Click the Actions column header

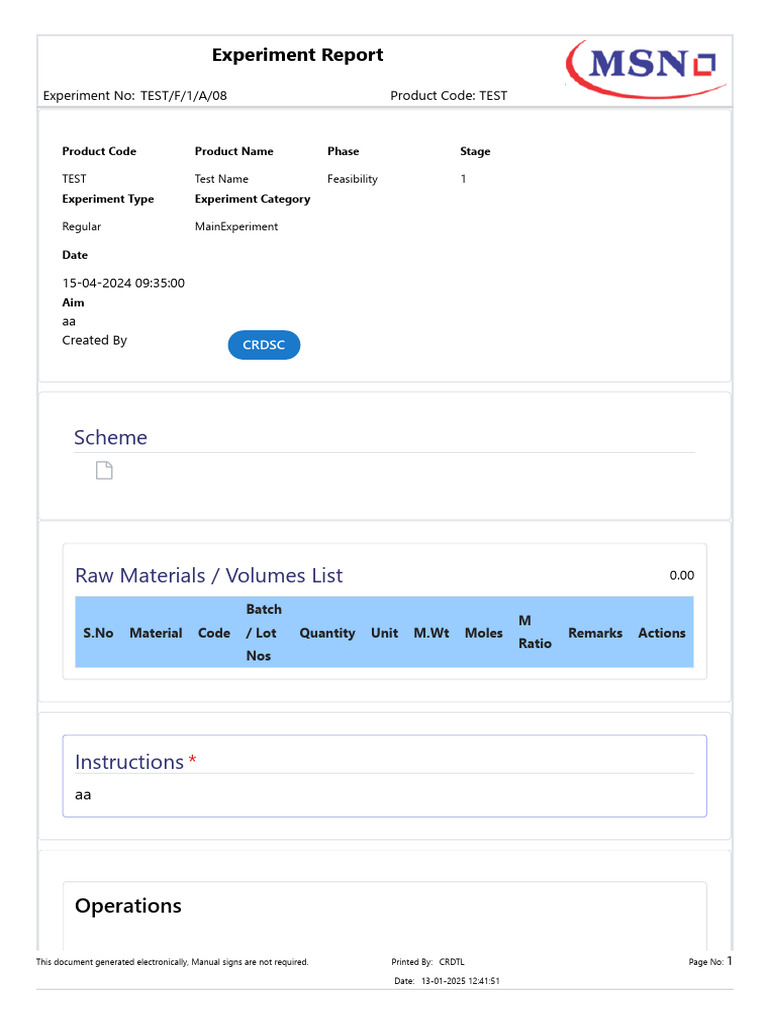(x=662, y=633)
